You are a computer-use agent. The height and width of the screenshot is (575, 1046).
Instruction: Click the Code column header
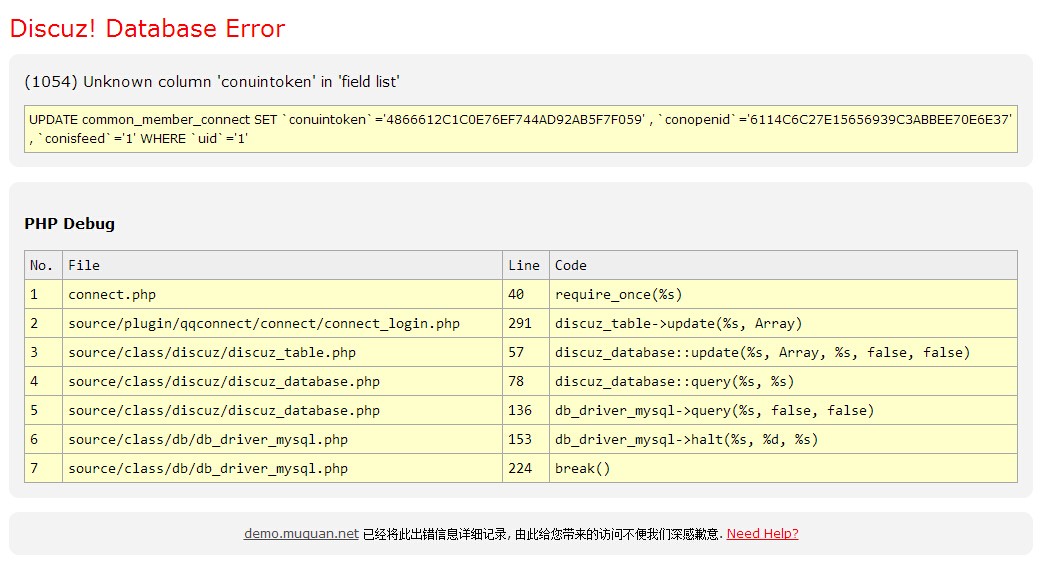(x=571, y=265)
